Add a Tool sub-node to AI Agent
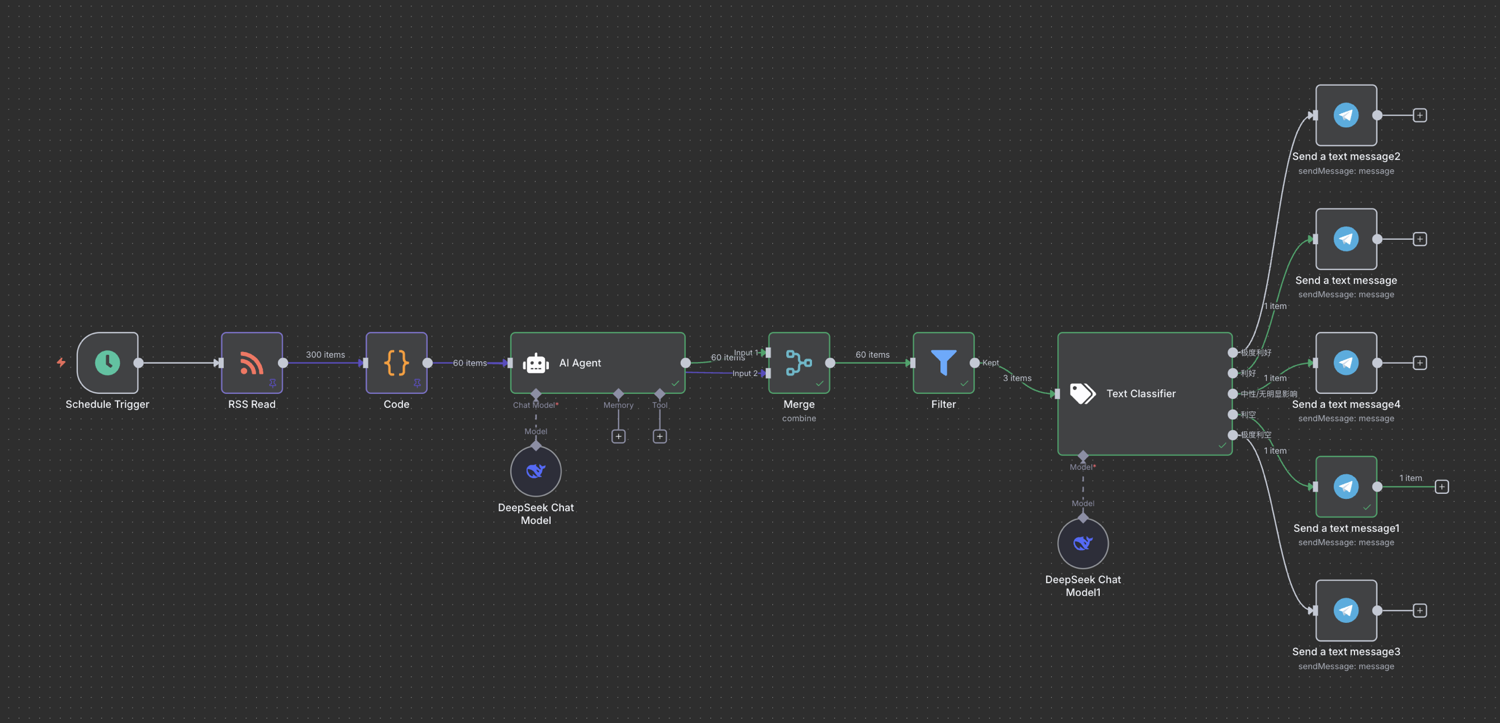 [x=660, y=436]
